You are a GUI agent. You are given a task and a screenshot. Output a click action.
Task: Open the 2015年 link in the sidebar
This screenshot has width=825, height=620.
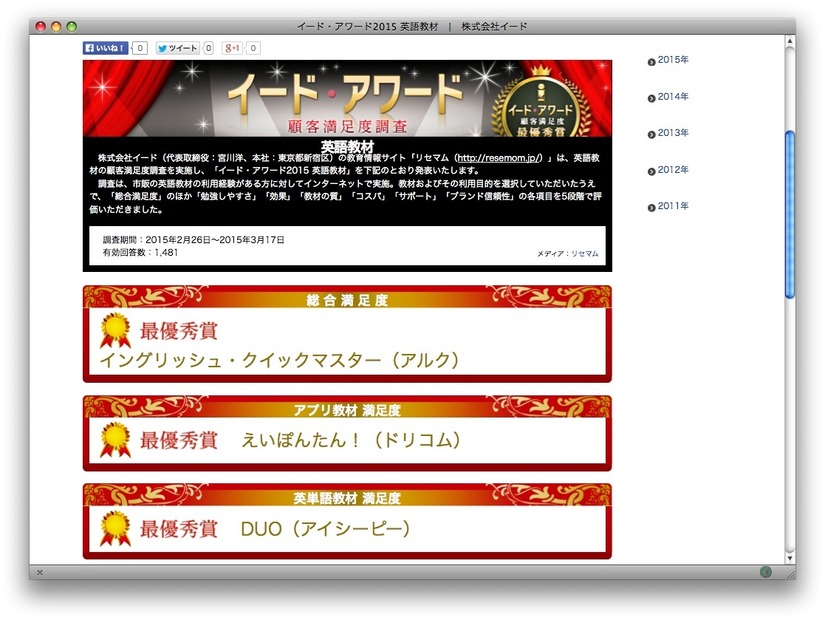click(x=673, y=59)
